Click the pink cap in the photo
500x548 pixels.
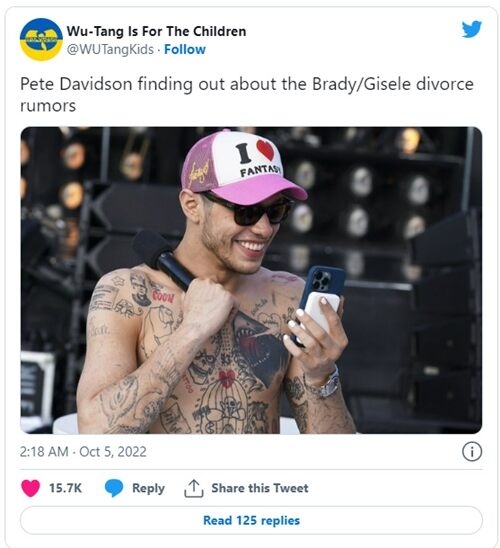click(241, 167)
